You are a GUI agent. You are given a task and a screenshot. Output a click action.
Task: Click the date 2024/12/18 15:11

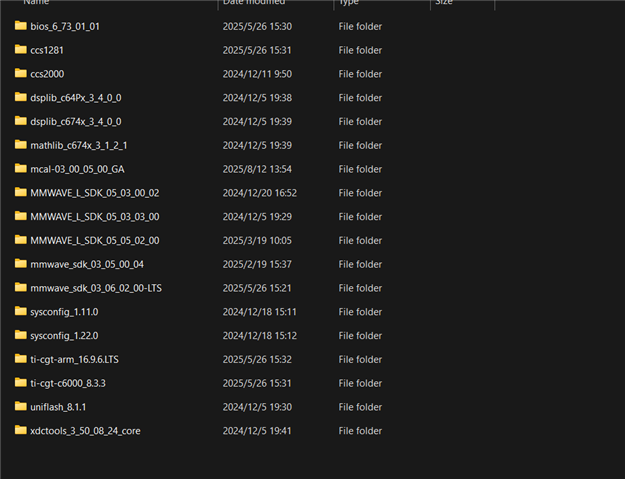click(259, 312)
